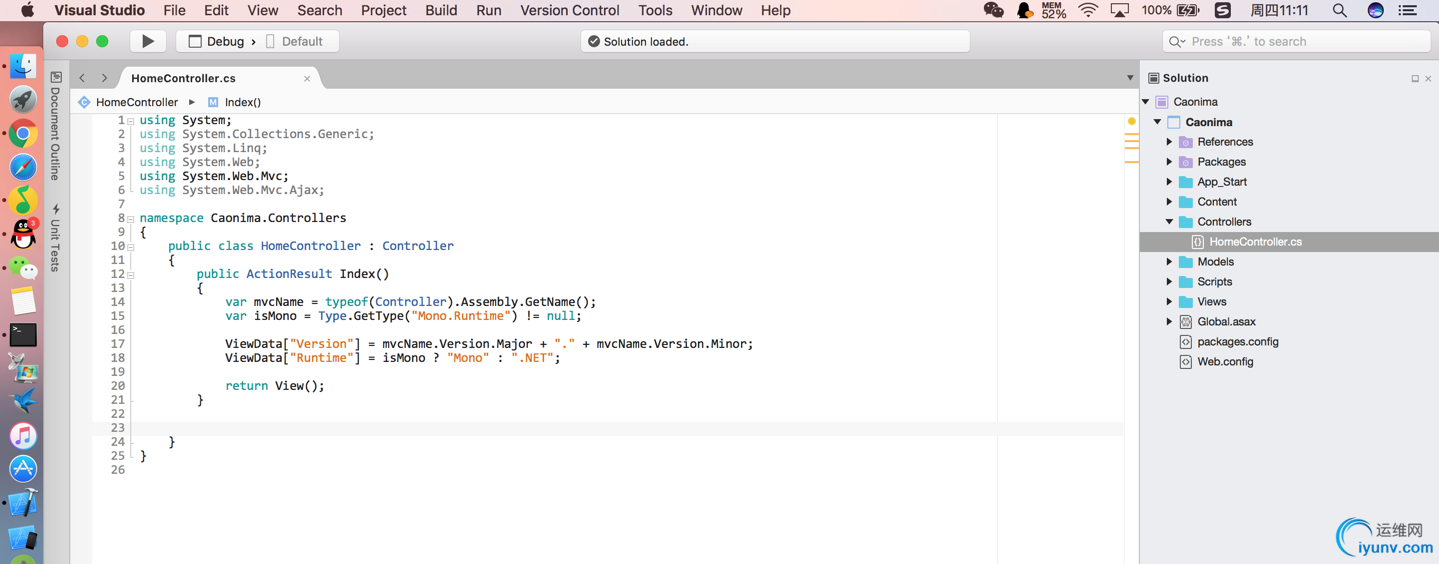Image resolution: width=1439 pixels, height=564 pixels.
Task: Select the Global.asax file icon
Action: pyautogui.click(x=1185, y=322)
